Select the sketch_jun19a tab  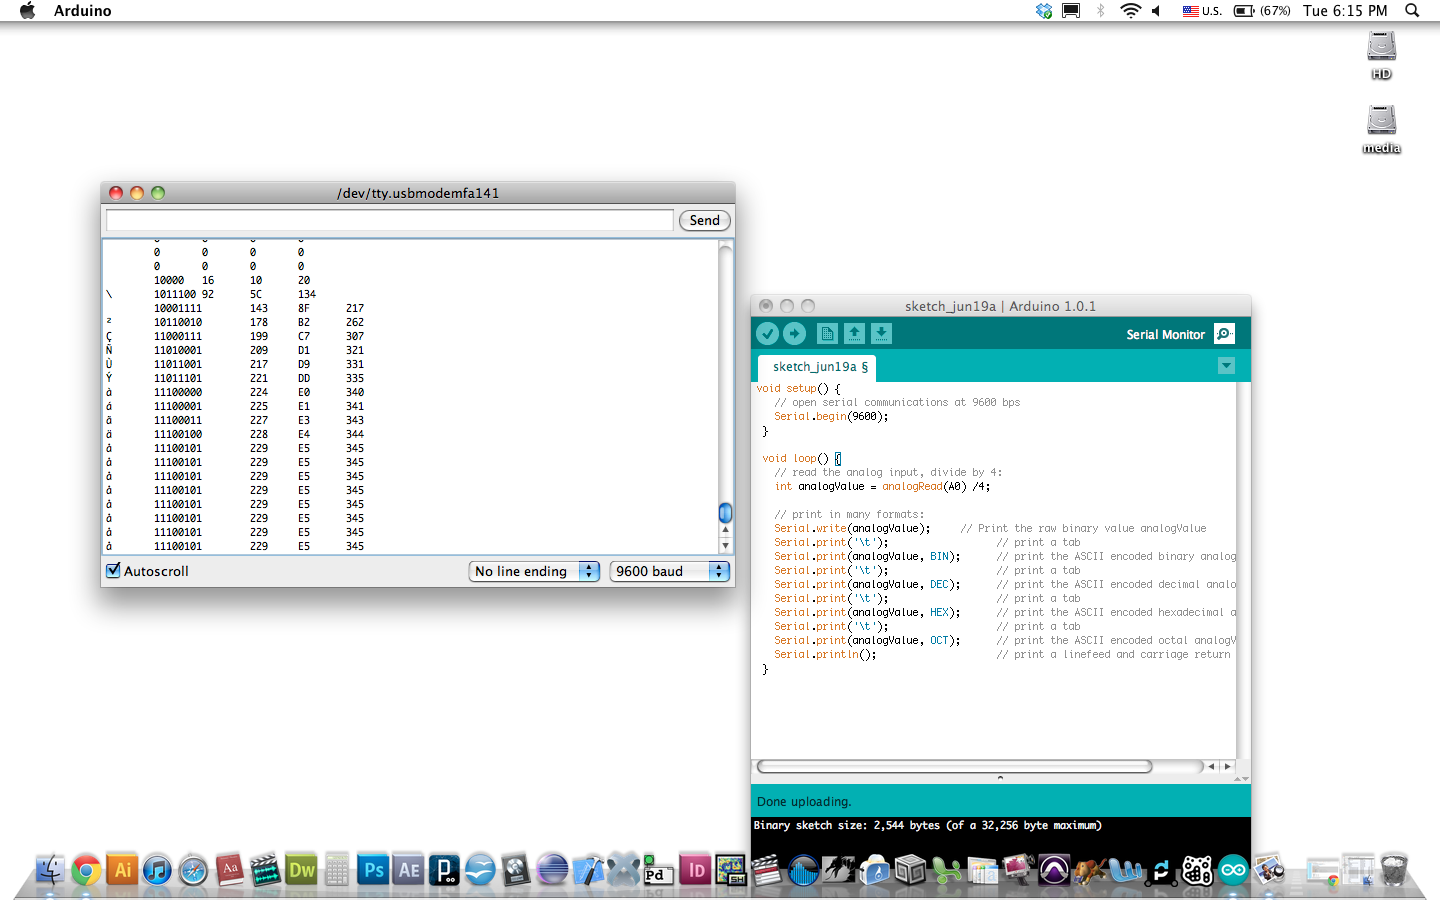818,367
